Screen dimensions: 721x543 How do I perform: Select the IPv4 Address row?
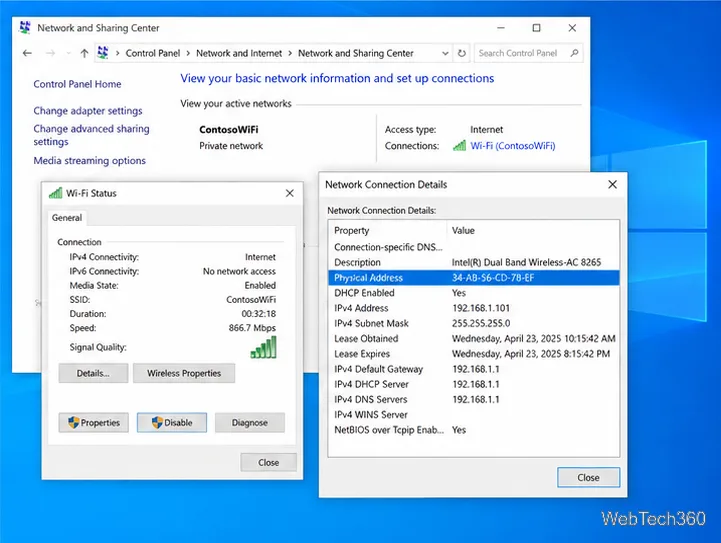(x=474, y=308)
